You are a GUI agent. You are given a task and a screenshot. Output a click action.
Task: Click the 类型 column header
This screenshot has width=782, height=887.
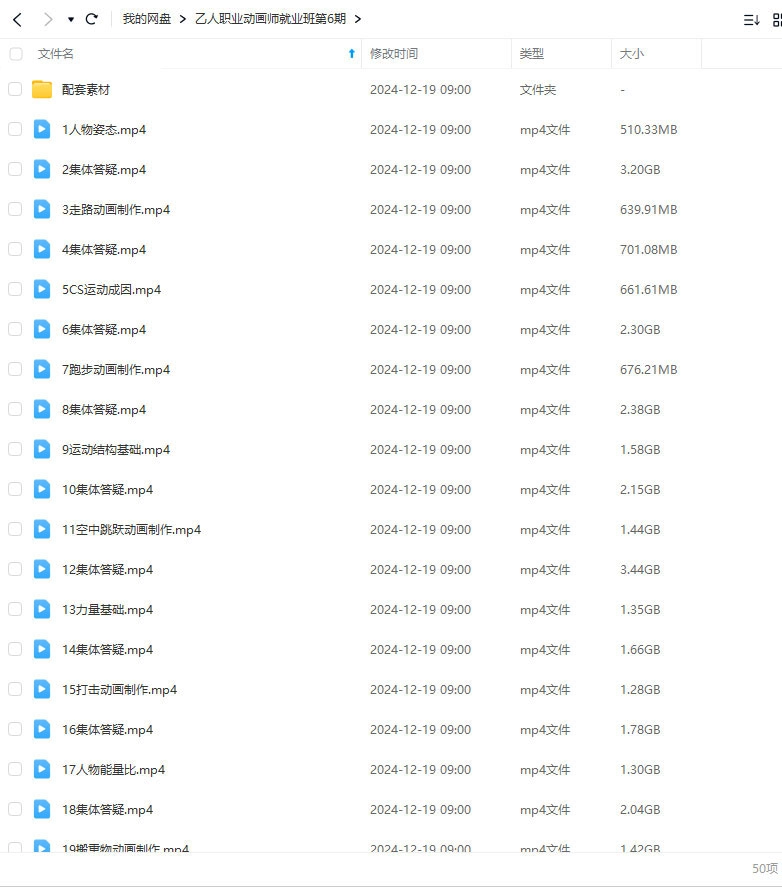[x=532, y=54]
